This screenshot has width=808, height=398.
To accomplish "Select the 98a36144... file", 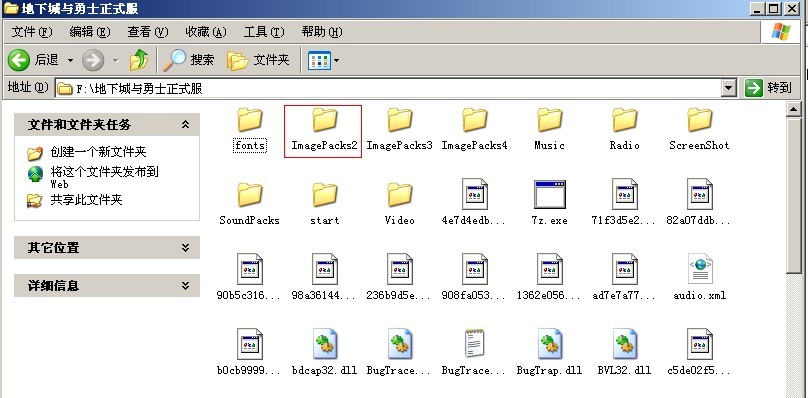I will (325, 277).
